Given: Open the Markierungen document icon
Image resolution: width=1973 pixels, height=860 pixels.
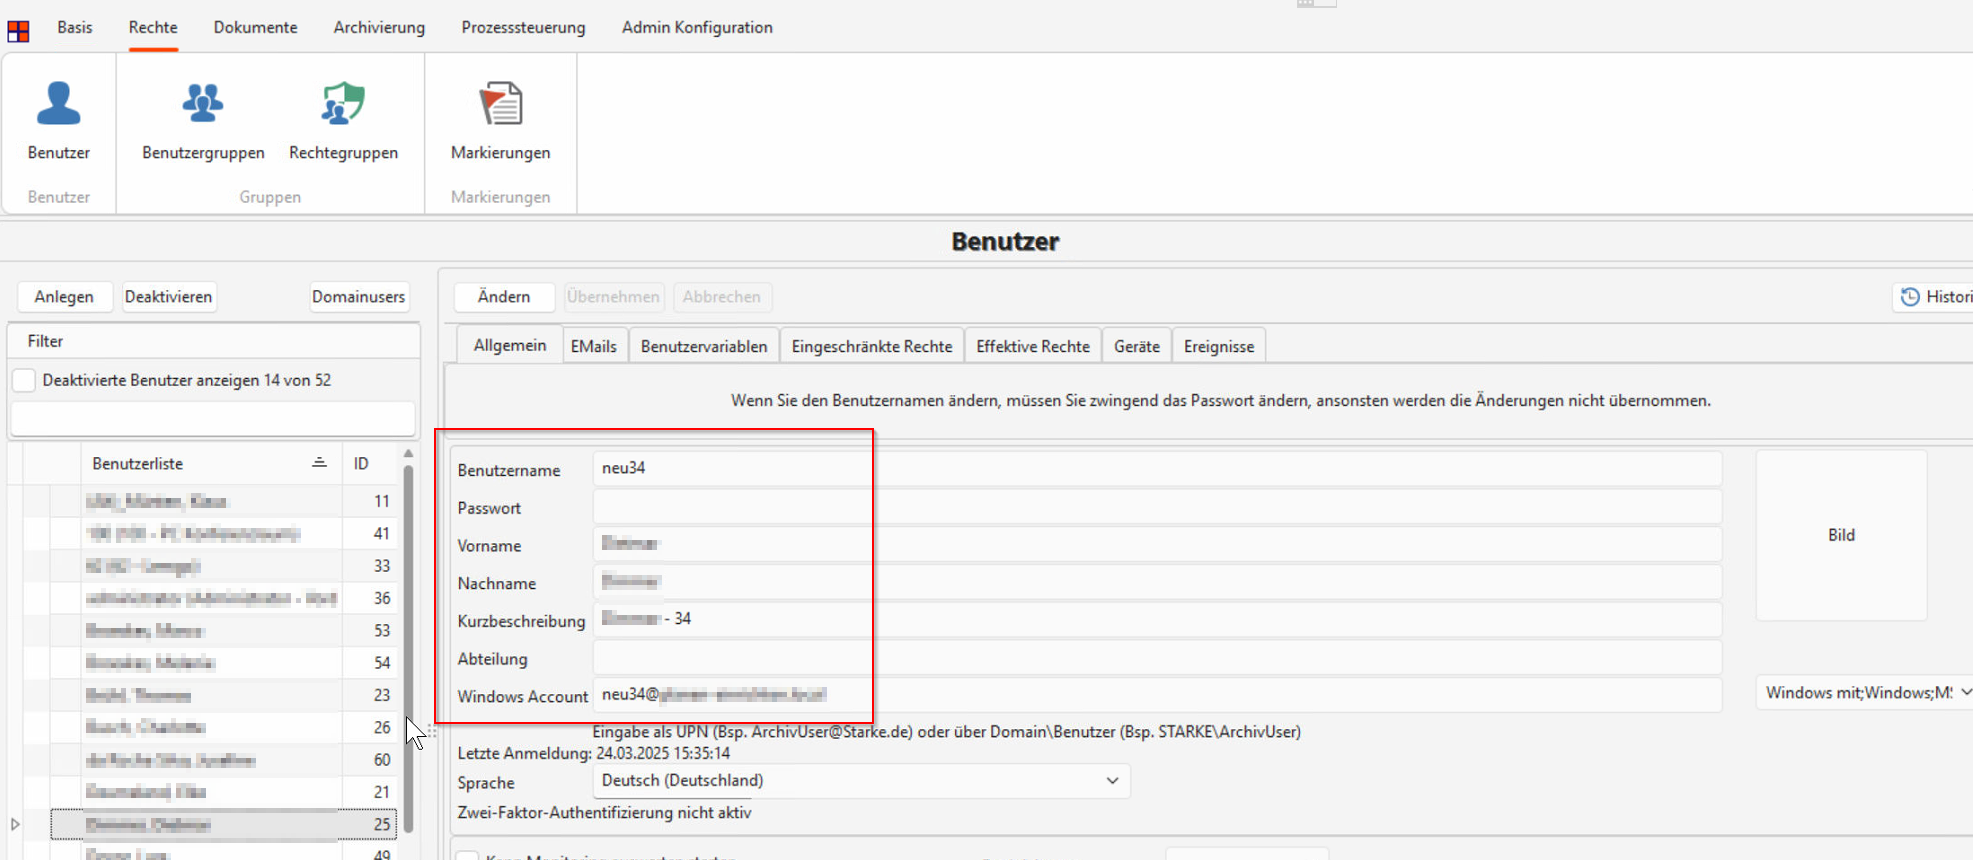Looking at the screenshot, I should (x=500, y=105).
